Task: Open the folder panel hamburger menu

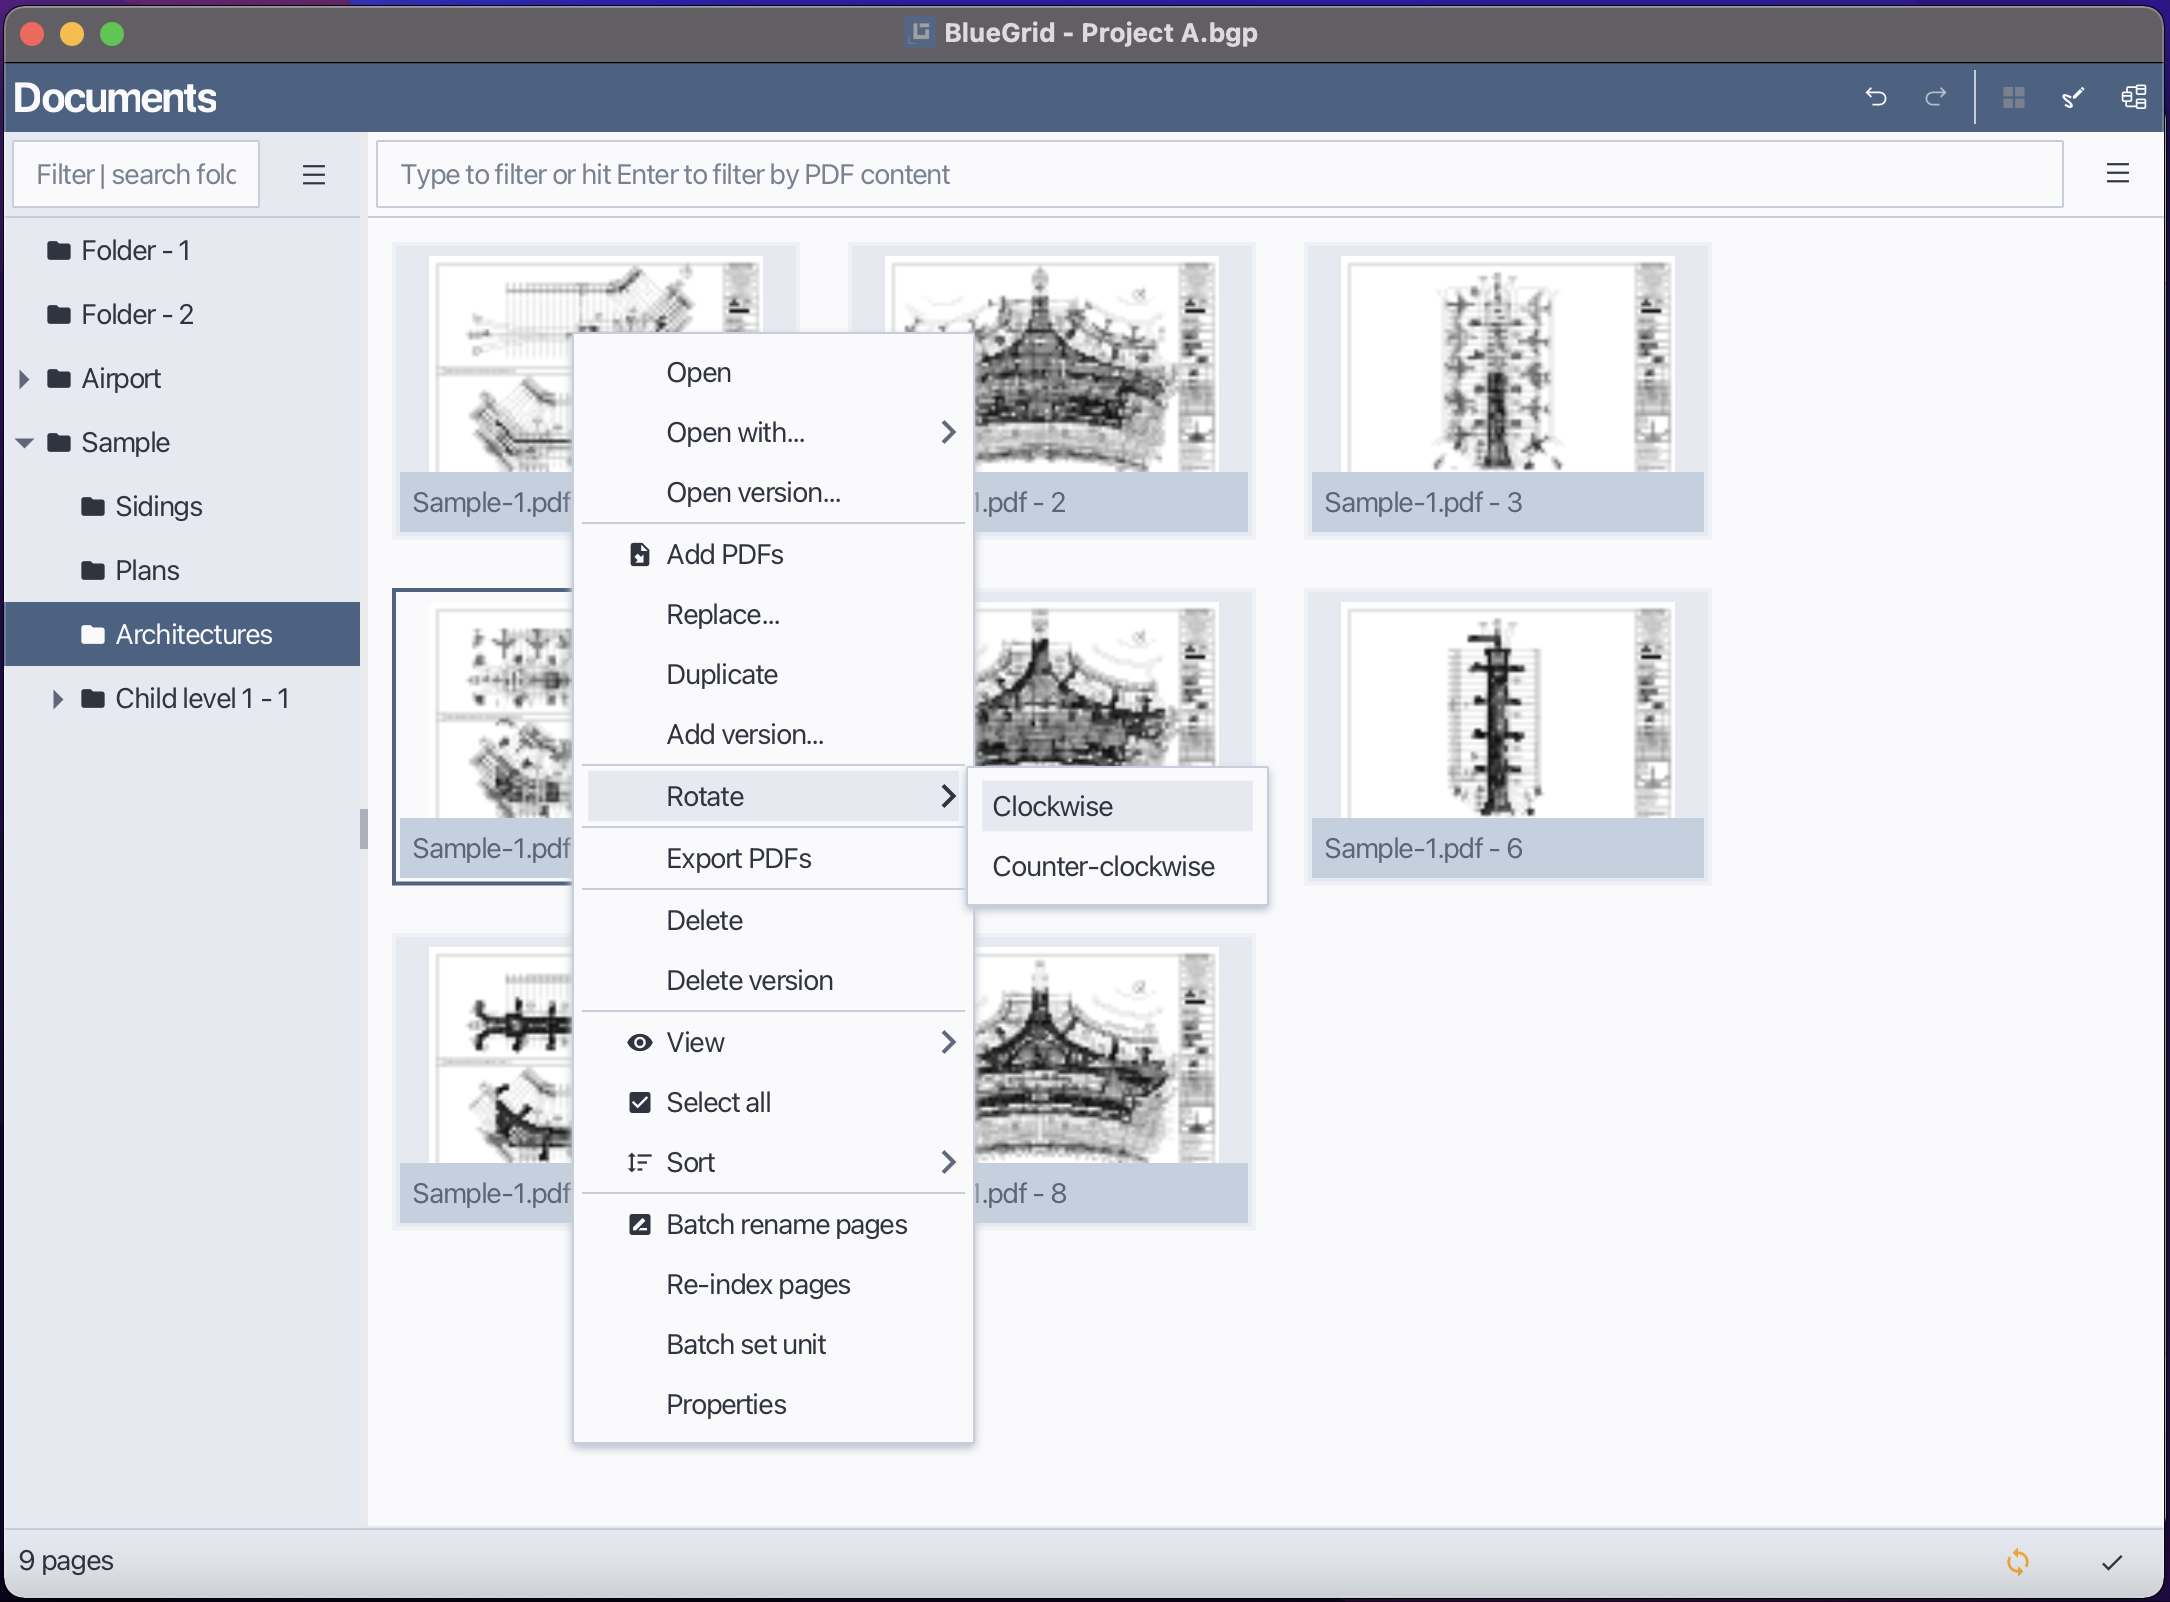Action: pos(314,175)
